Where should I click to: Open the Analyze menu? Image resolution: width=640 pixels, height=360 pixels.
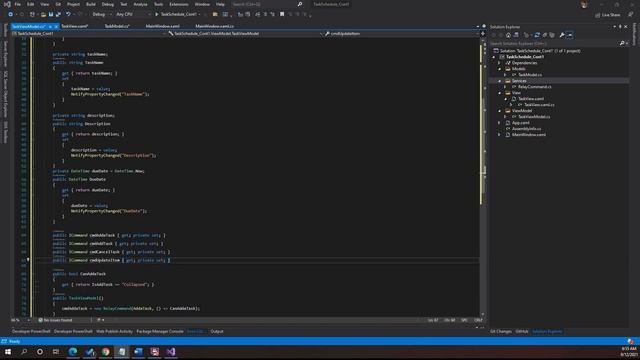(x=140, y=4)
